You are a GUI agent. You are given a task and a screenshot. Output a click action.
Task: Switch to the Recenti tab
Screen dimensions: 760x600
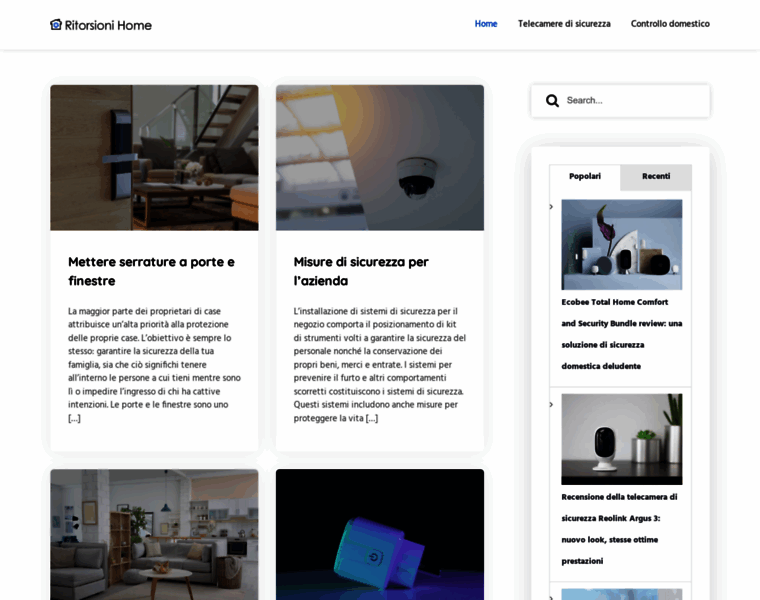(656, 177)
